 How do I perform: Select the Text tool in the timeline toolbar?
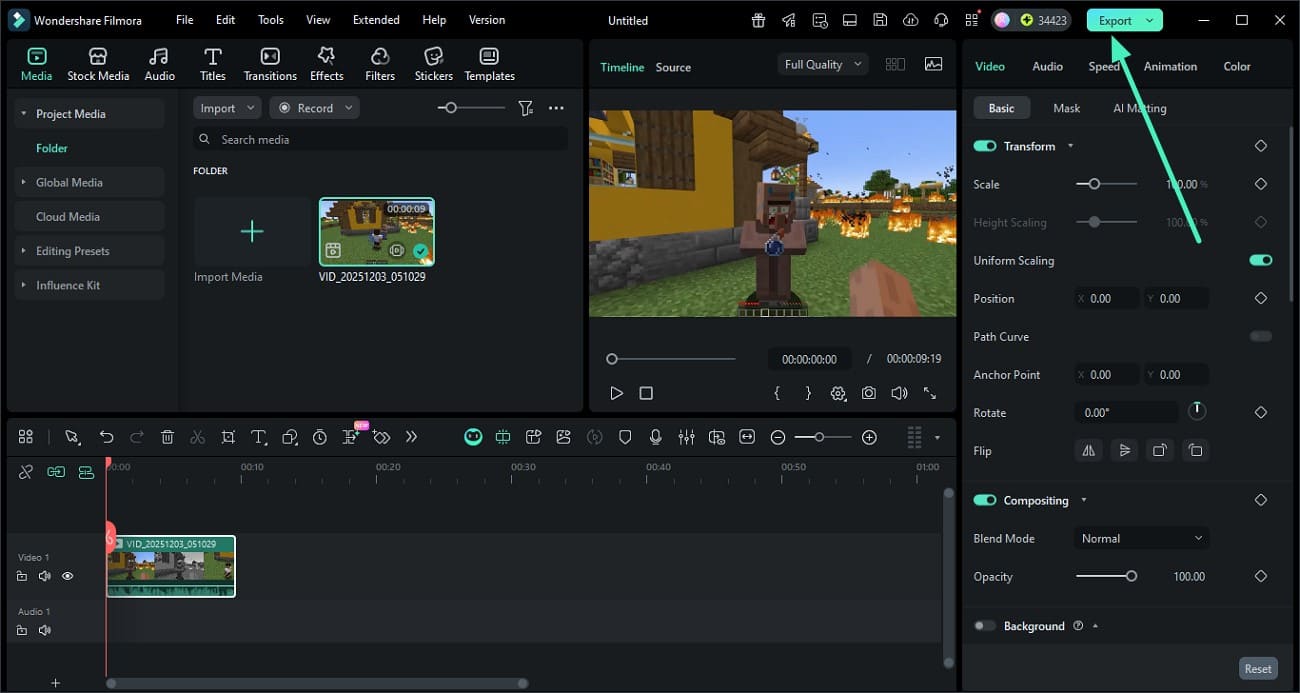click(258, 437)
